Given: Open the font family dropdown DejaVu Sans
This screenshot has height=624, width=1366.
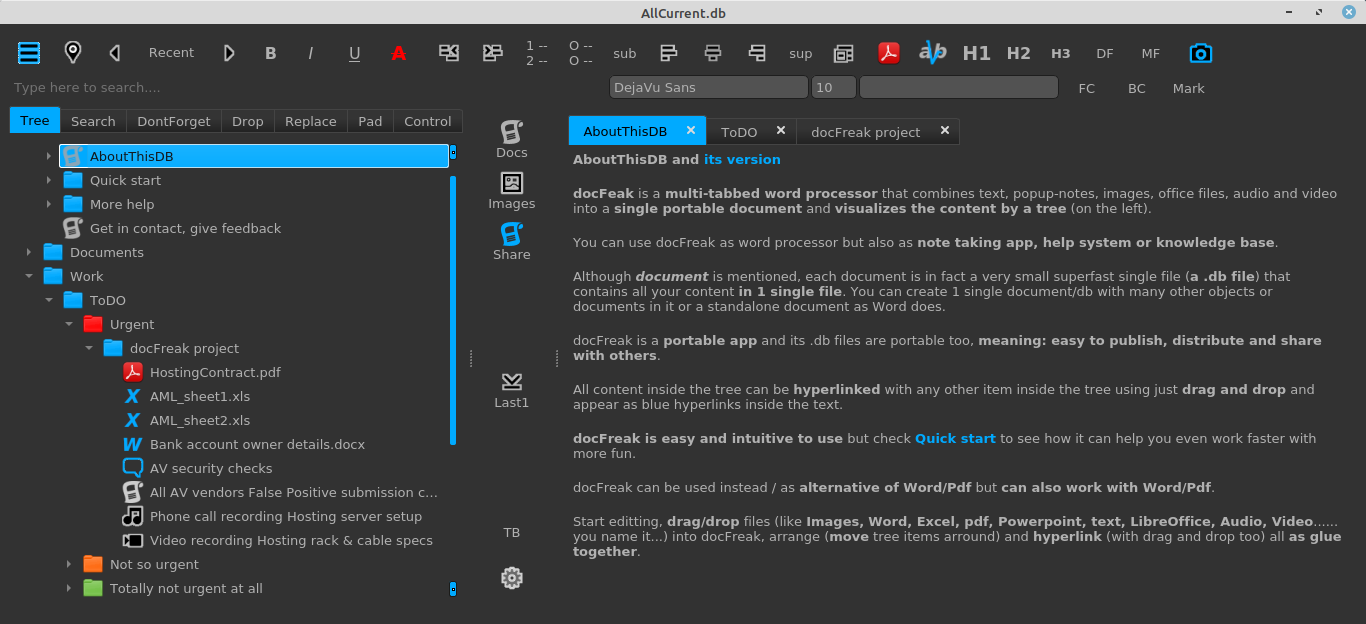Looking at the screenshot, I should click(x=708, y=88).
